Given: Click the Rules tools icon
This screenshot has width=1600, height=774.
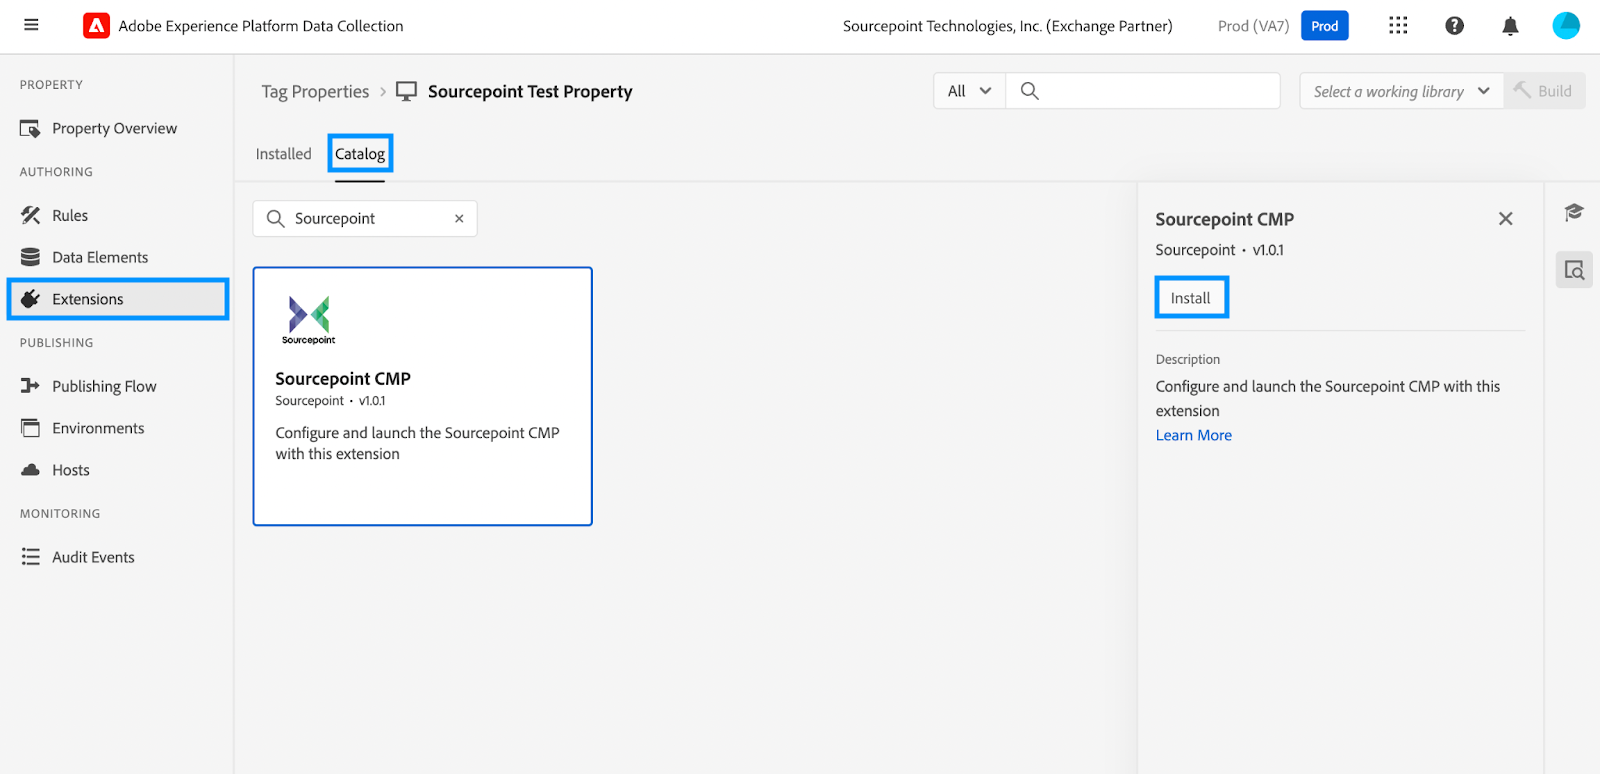Looking at the screenshot, I should click(x=31, y=215).
